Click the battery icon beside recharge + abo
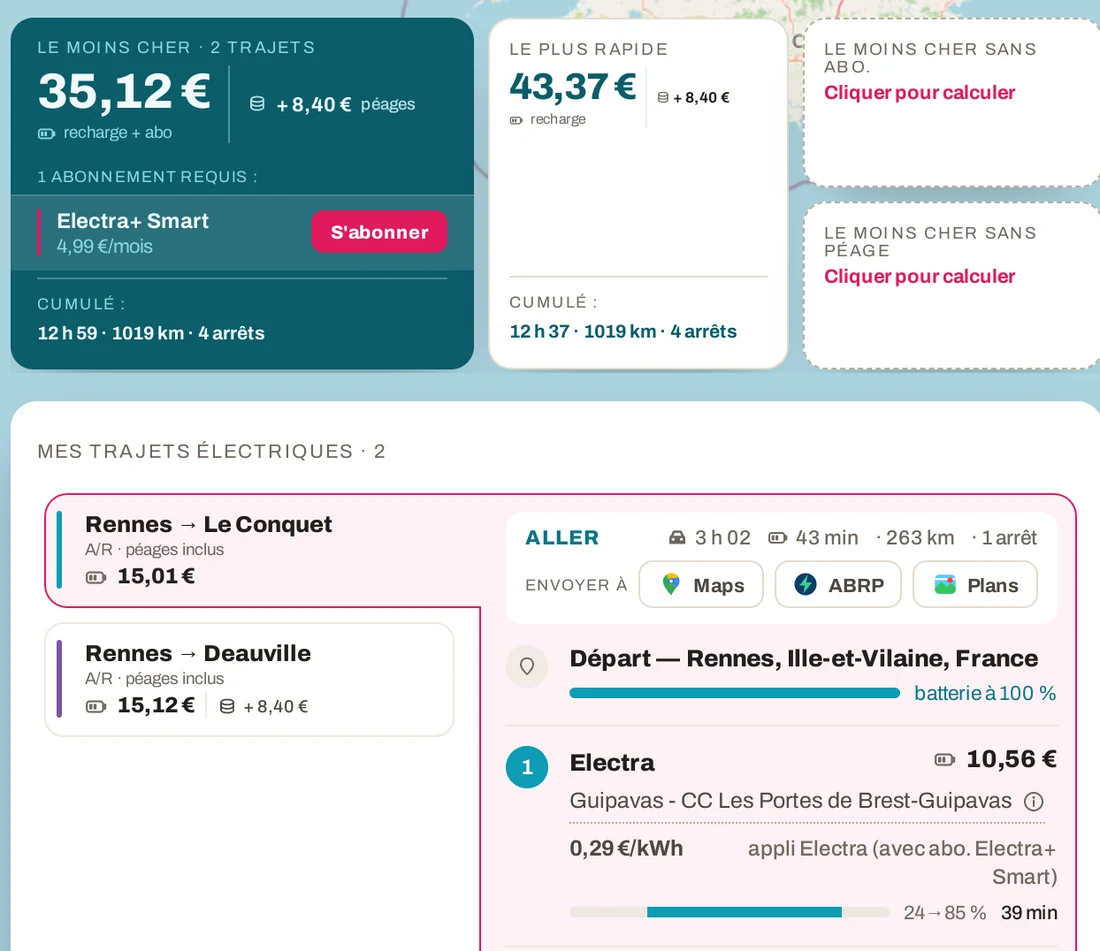The width and height of the screenshot is (1100, 951). coord(46,133)
